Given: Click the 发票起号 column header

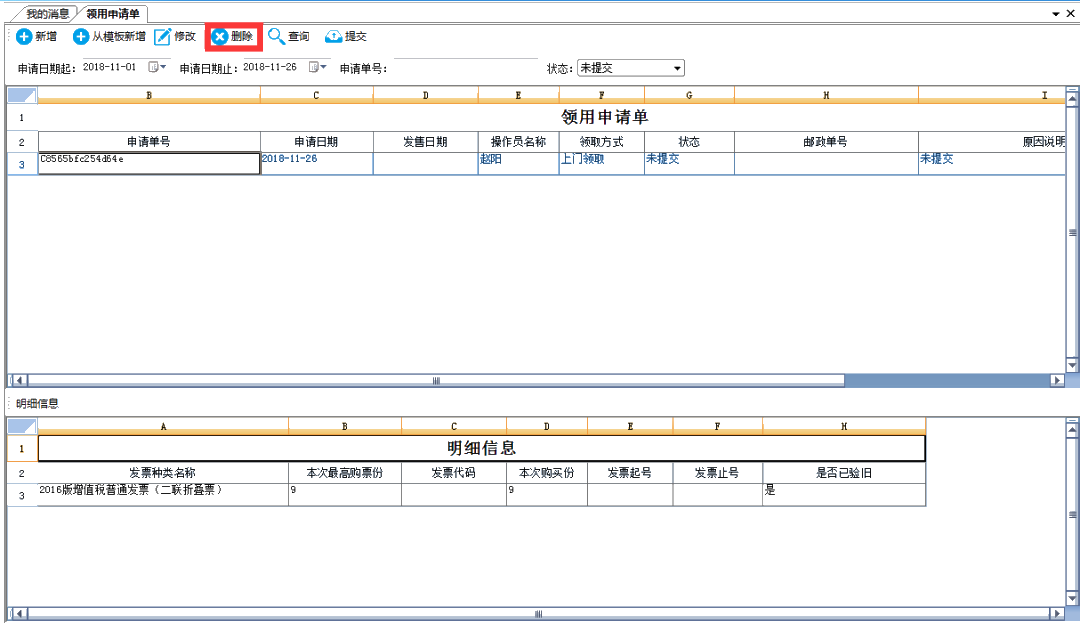Looking at the screenshot, I should 630,473.
